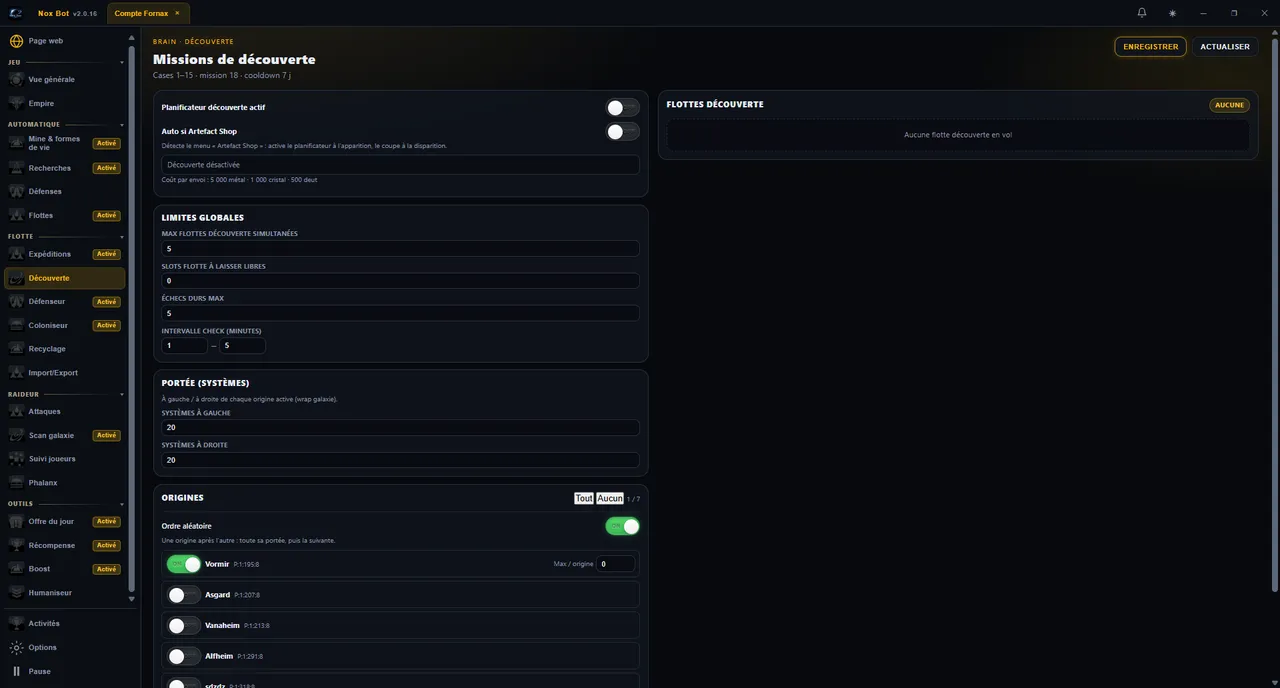The image size is (1280, 688).
Task: Click the ACTUALISER button
Action: click(1225, 47)
